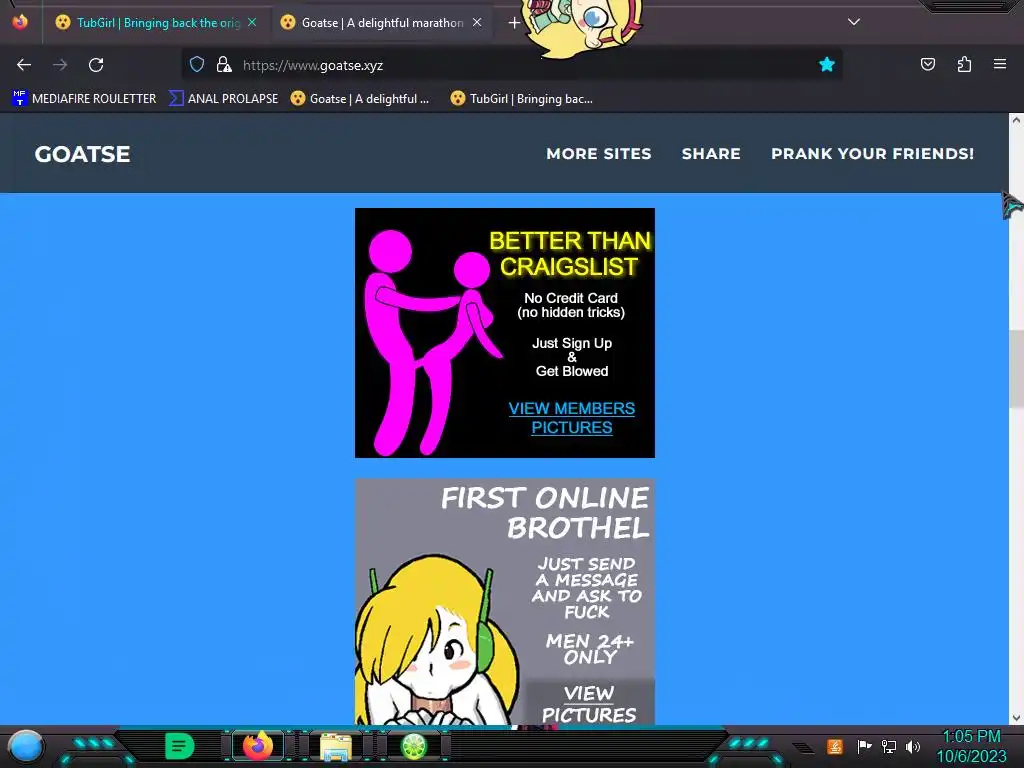Open the lime icon app in taskbar
Viewport: 1024px width, 768px height.
tap(414, 746)
